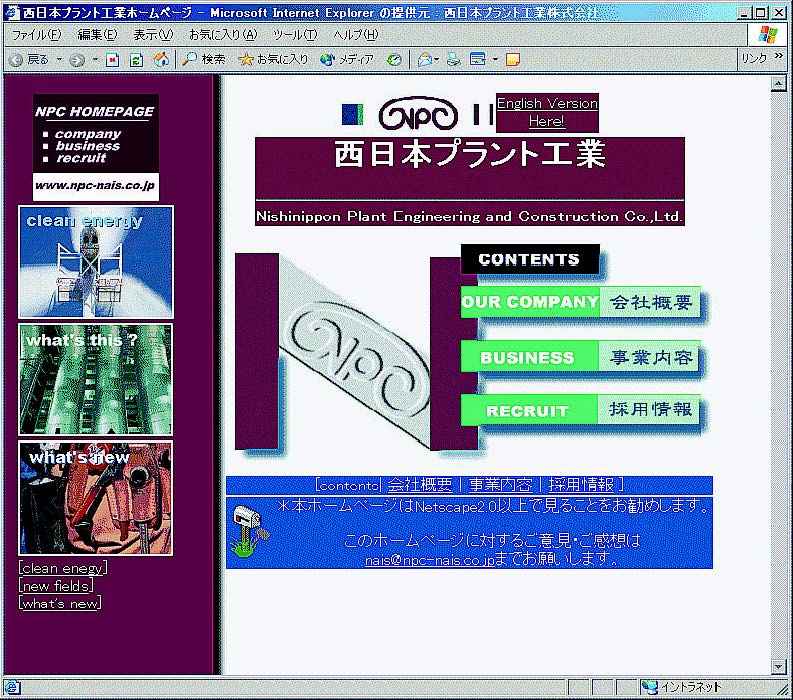Click the Mail envelope icon
The image size is (793, 700).
coord(424,60)
